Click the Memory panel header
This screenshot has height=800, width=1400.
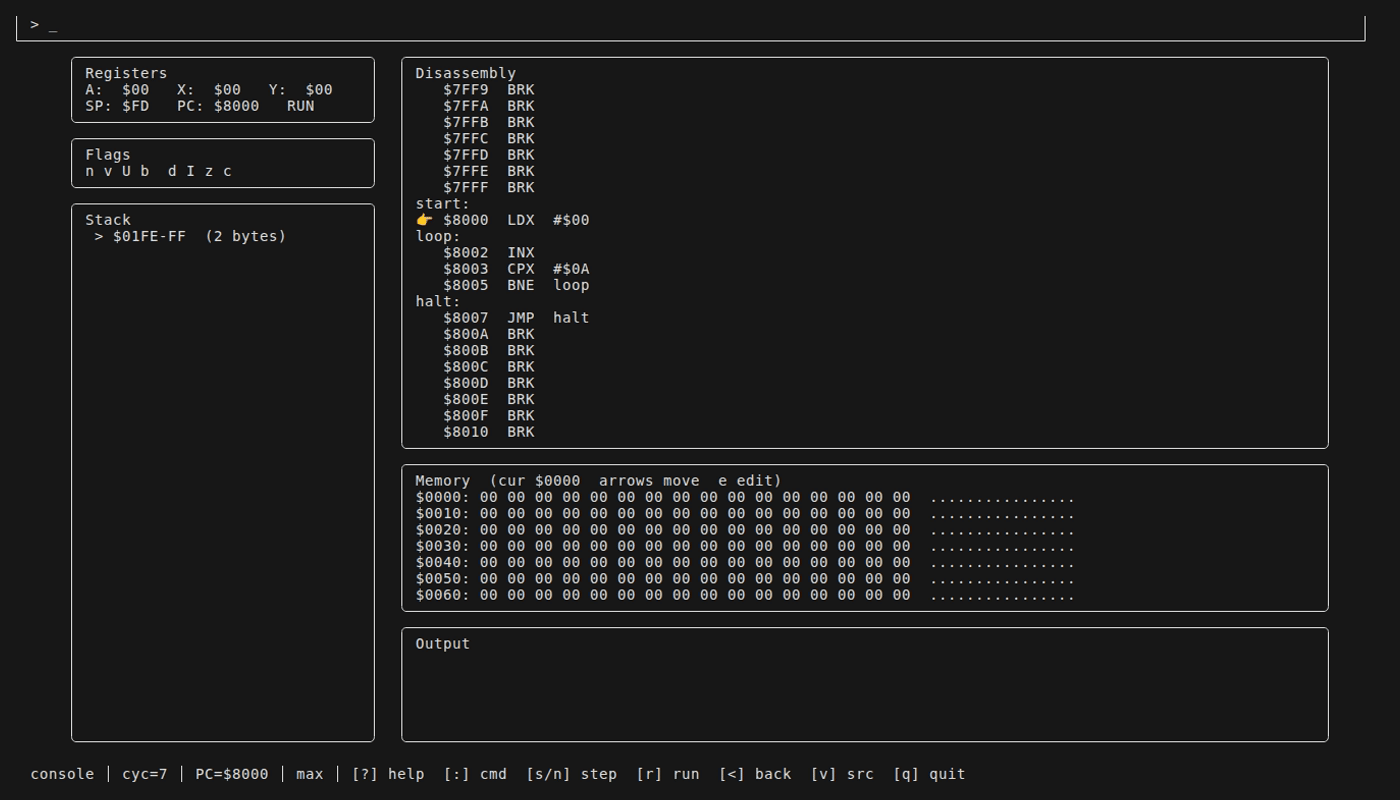598,481
